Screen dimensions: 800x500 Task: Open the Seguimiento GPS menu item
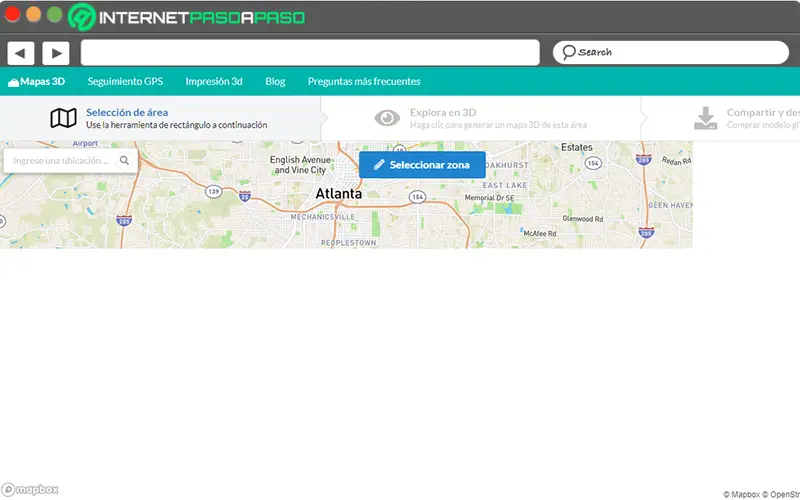125,82
